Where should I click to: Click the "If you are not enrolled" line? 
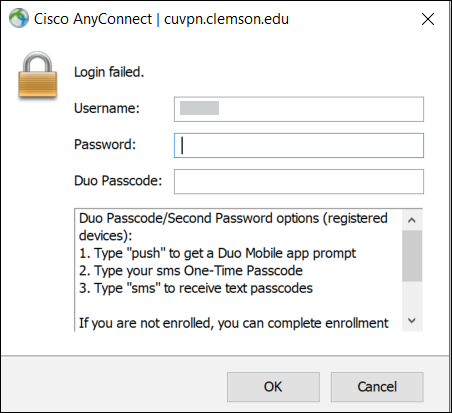click(234, 323)
